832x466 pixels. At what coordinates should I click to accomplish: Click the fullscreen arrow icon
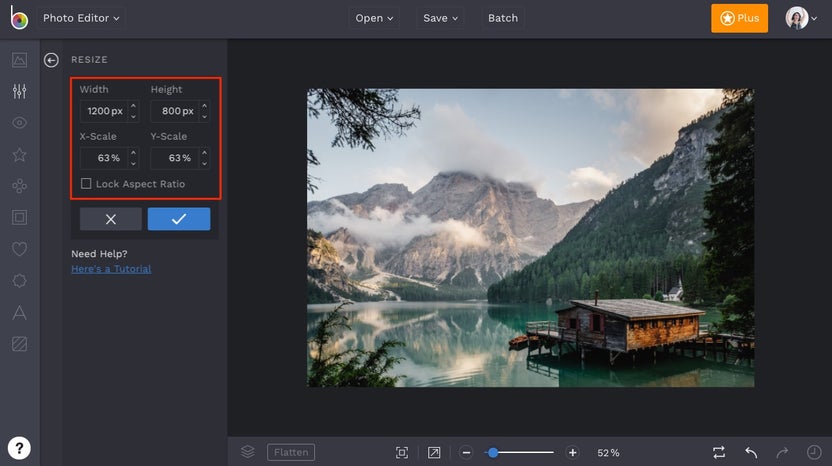(434, 452)
